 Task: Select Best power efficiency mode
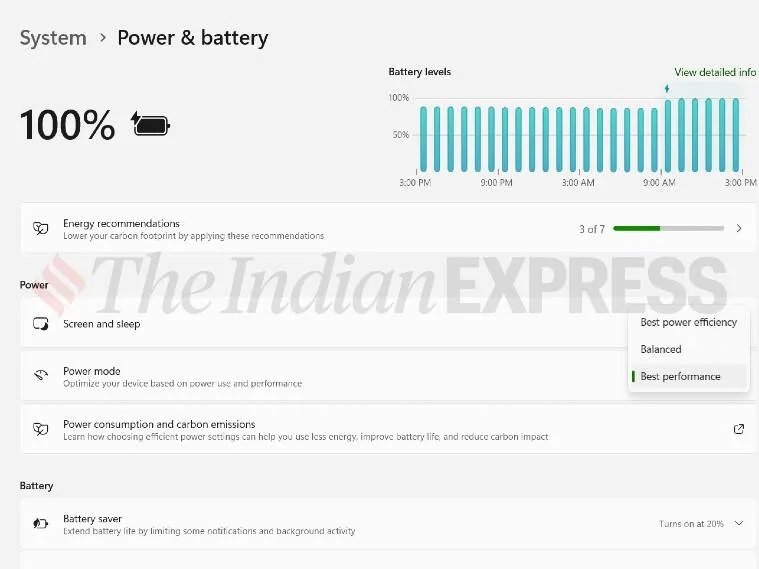(x=688, y=322)
